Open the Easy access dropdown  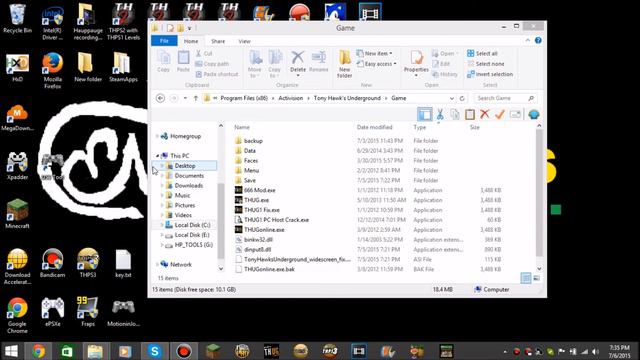pyautogui.click(x=377, y=64)
